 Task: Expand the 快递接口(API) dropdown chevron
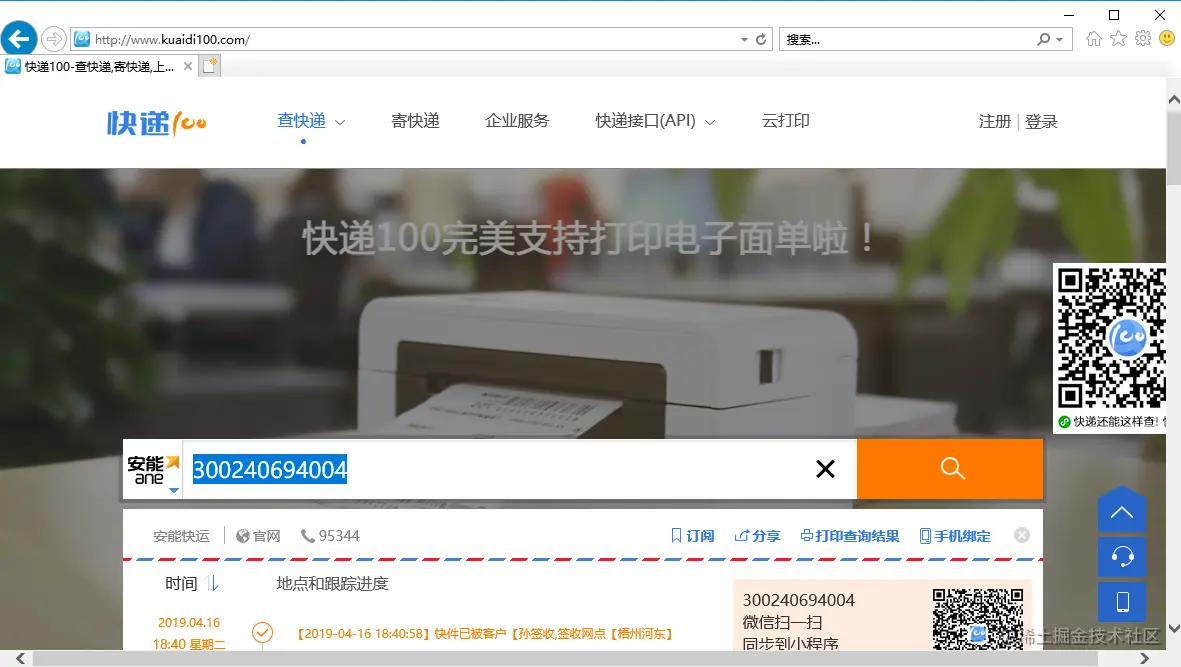[x=710, y=122]
